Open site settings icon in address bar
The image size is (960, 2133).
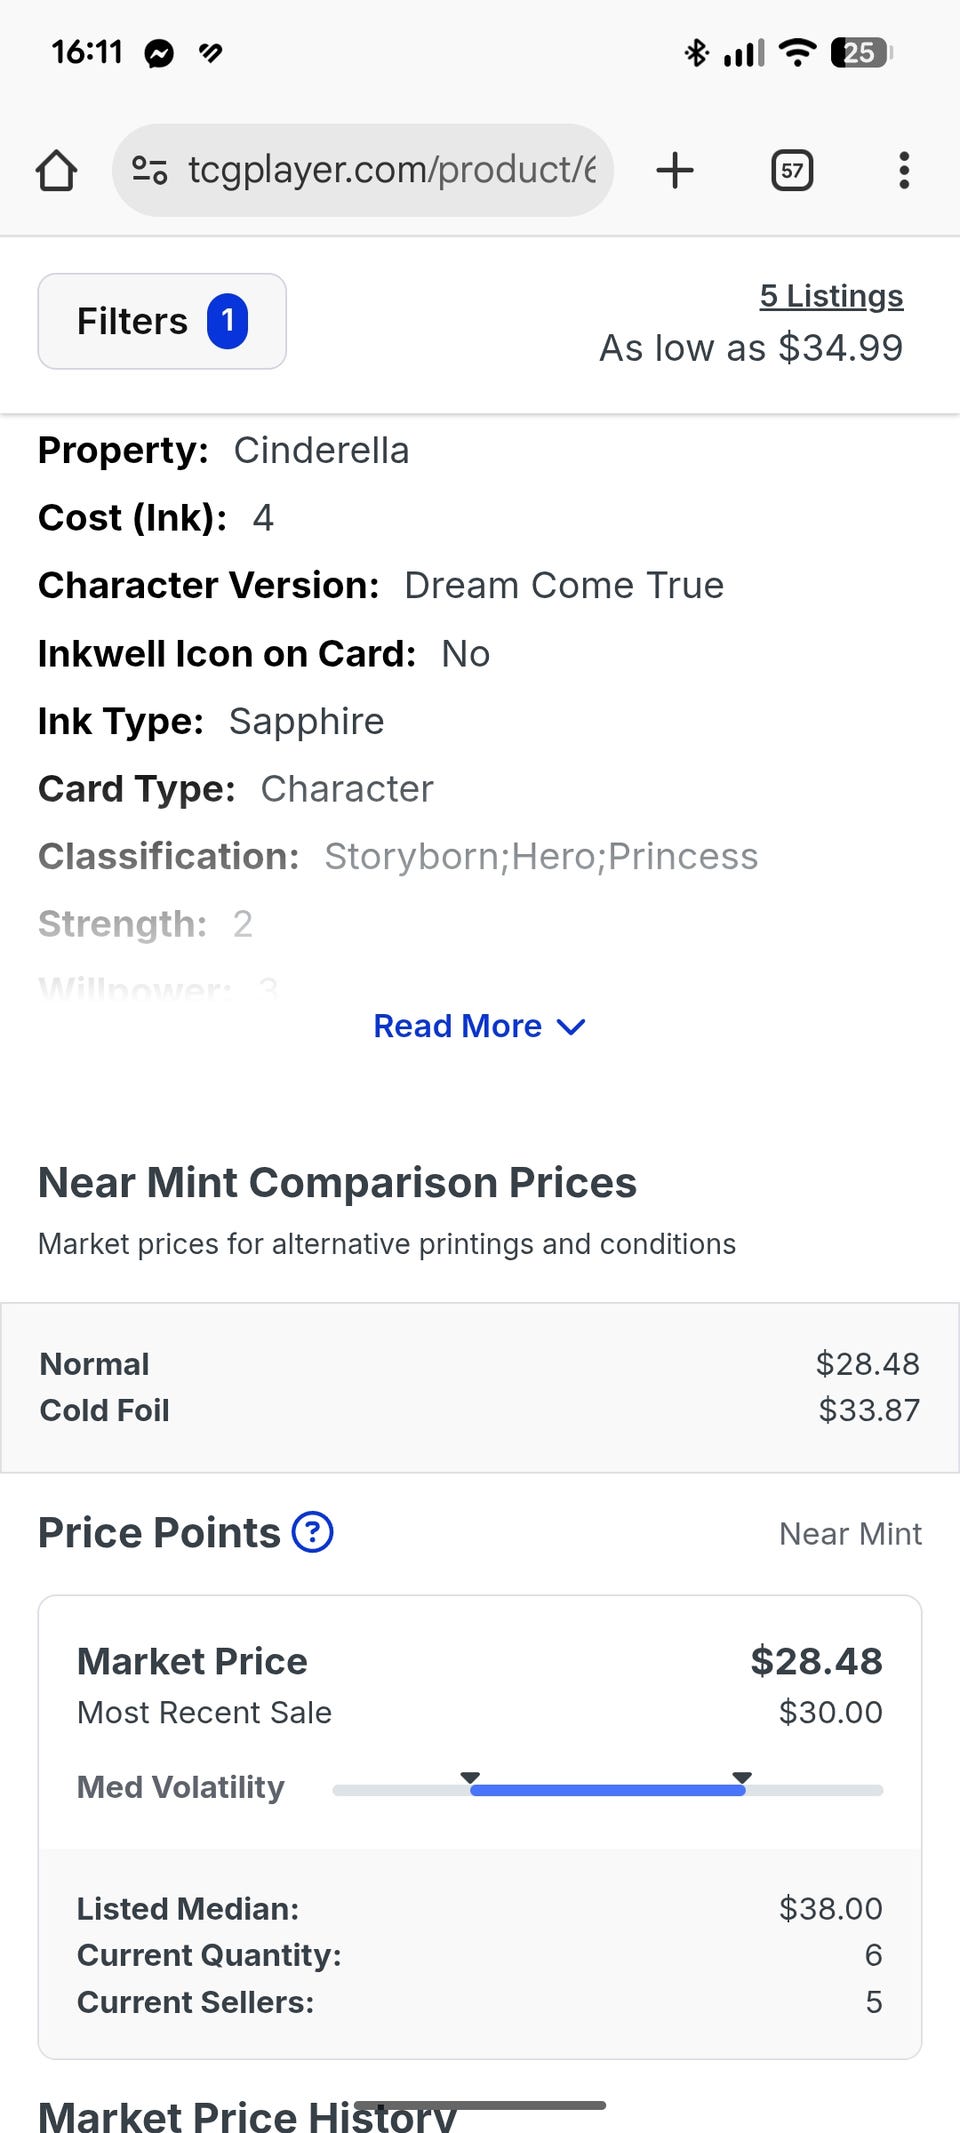(150, 170)
